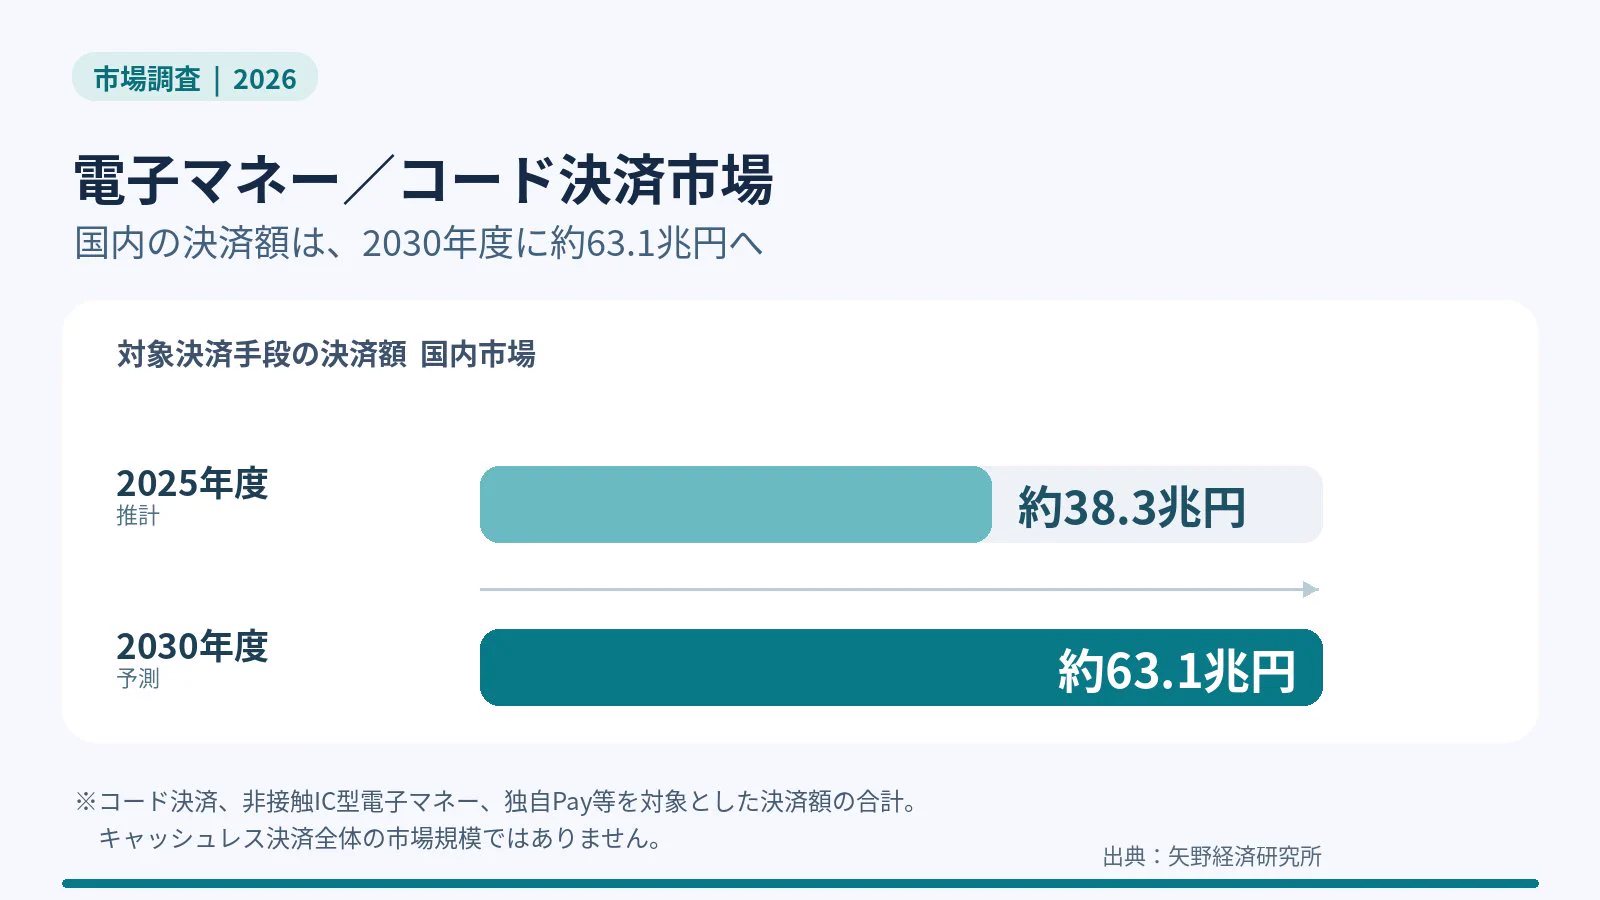This screenshot has height=900, width=1600.
Task: Click the teal footer line at bottom
Action: [x=800, y=883]
